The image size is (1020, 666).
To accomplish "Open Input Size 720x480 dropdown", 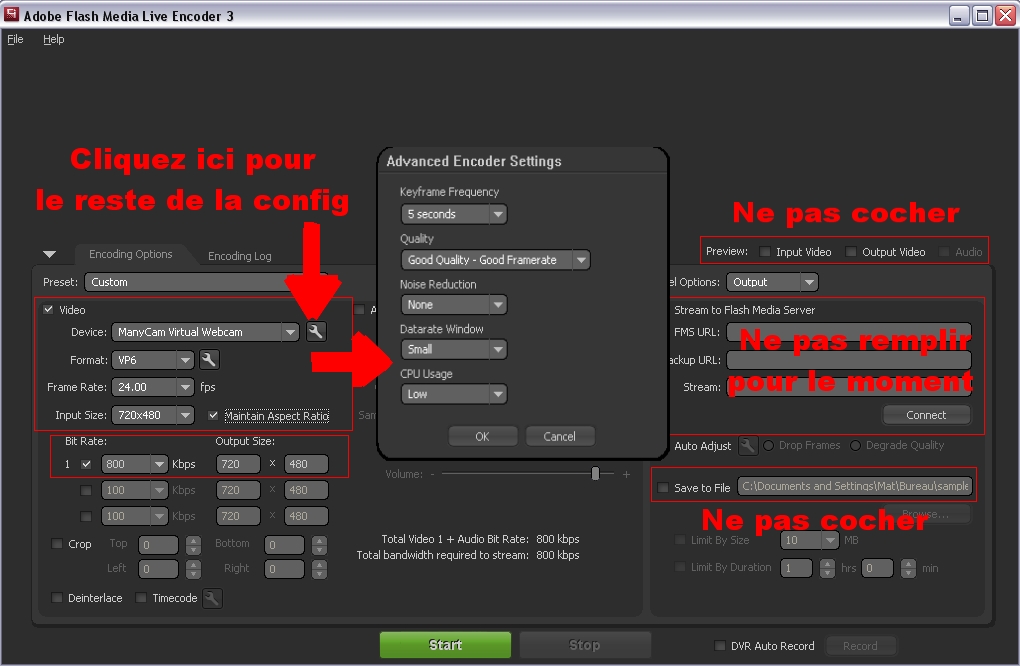I will [x=153, y=415].
